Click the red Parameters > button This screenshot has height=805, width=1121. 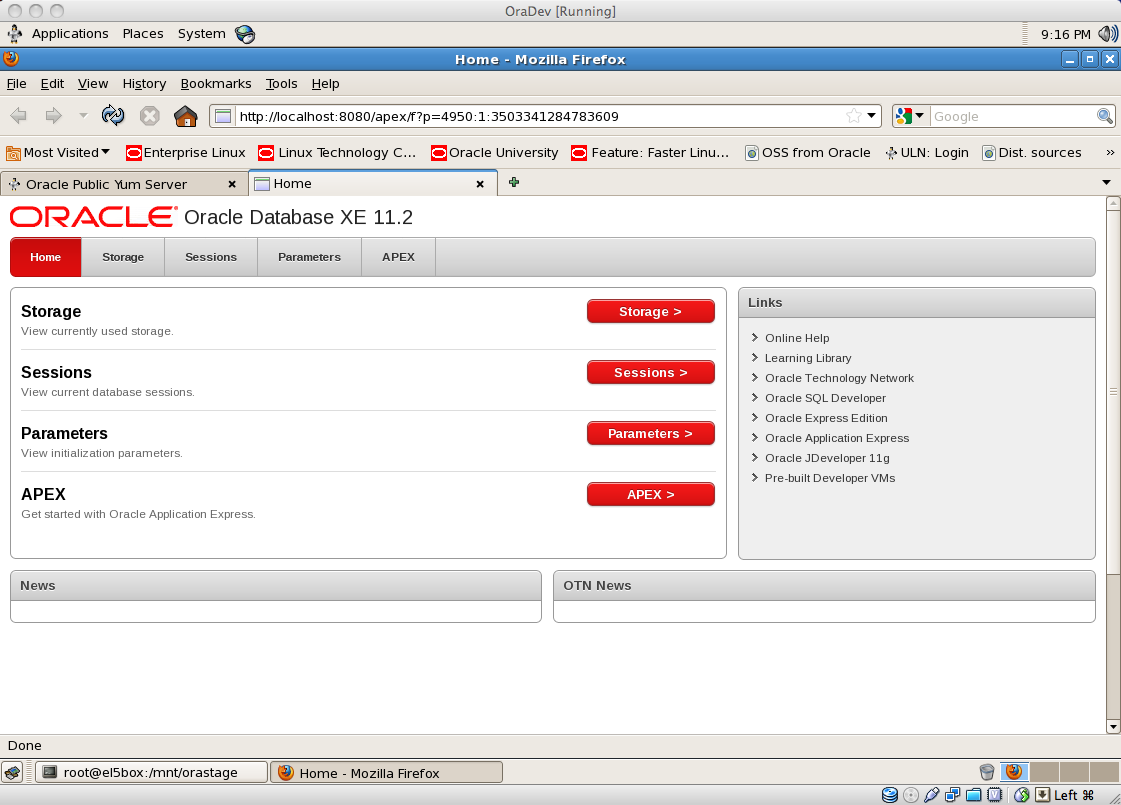(651, 433)
